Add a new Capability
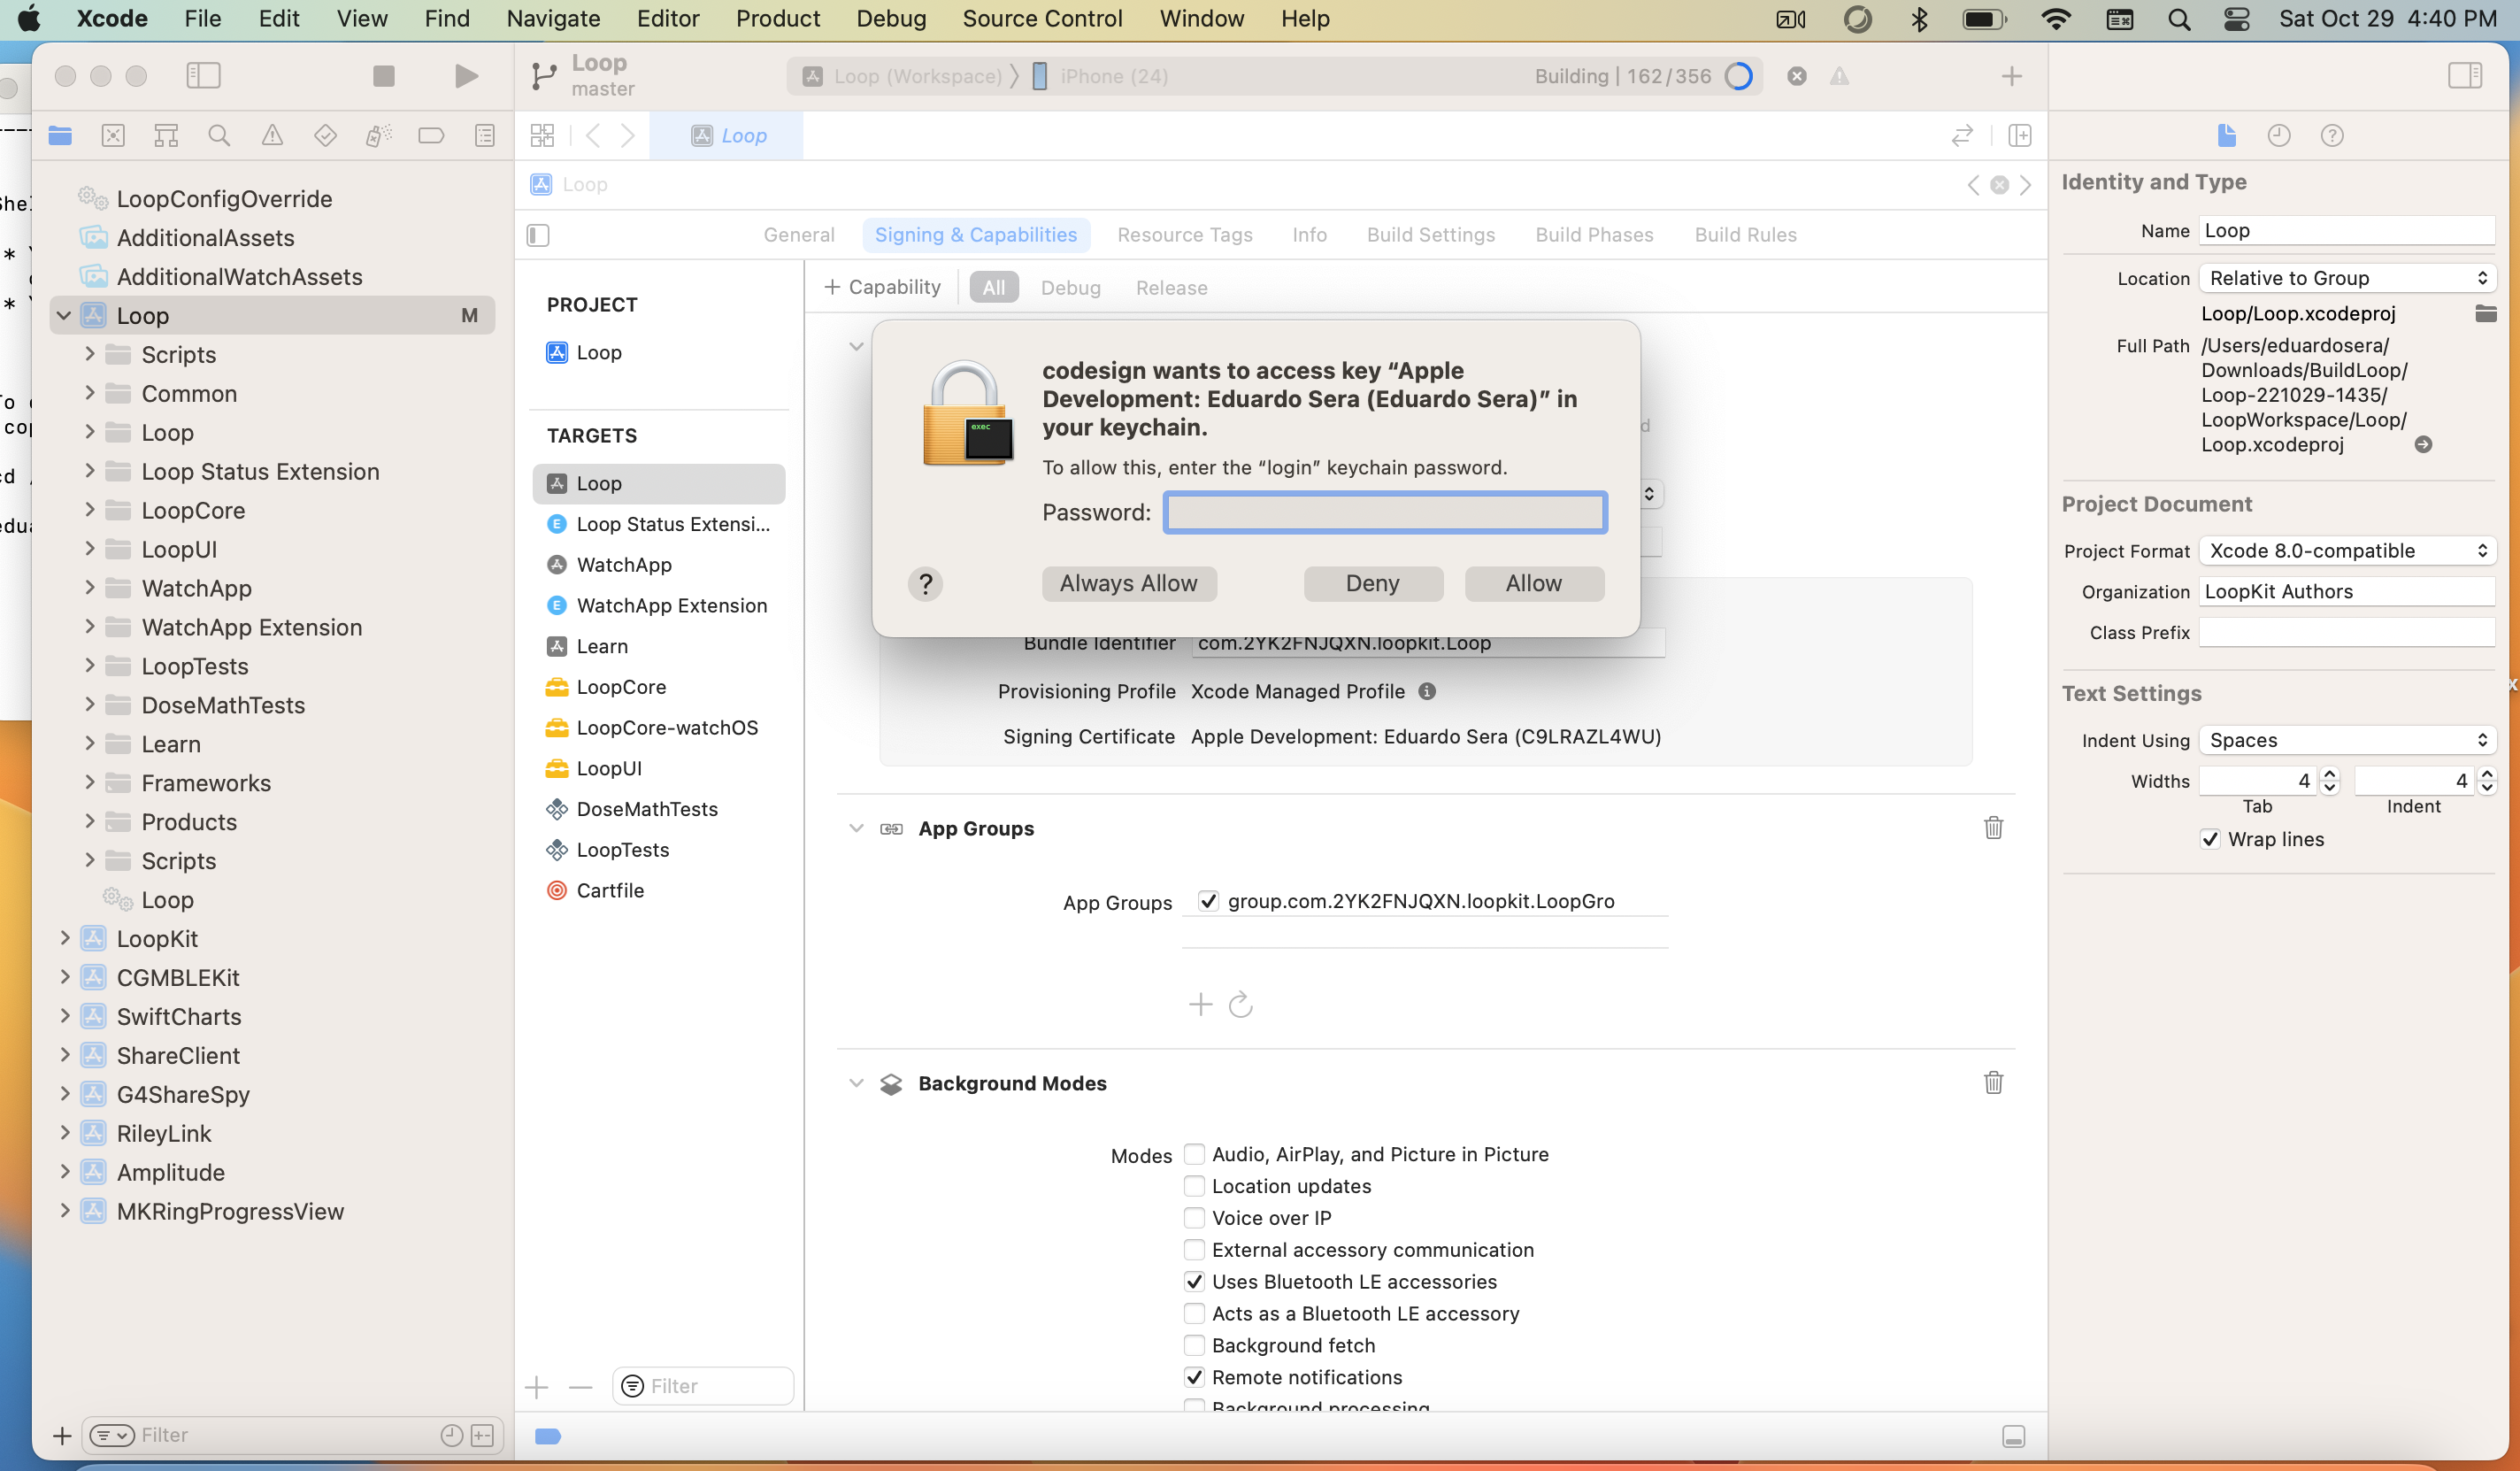 pyautogui.click(x=882, y=287)
